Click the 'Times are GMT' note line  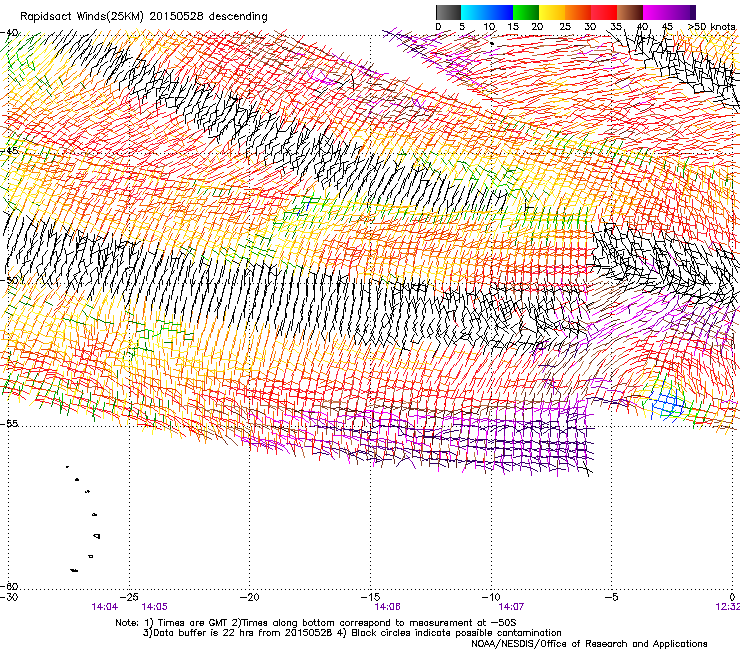[316, 623]
